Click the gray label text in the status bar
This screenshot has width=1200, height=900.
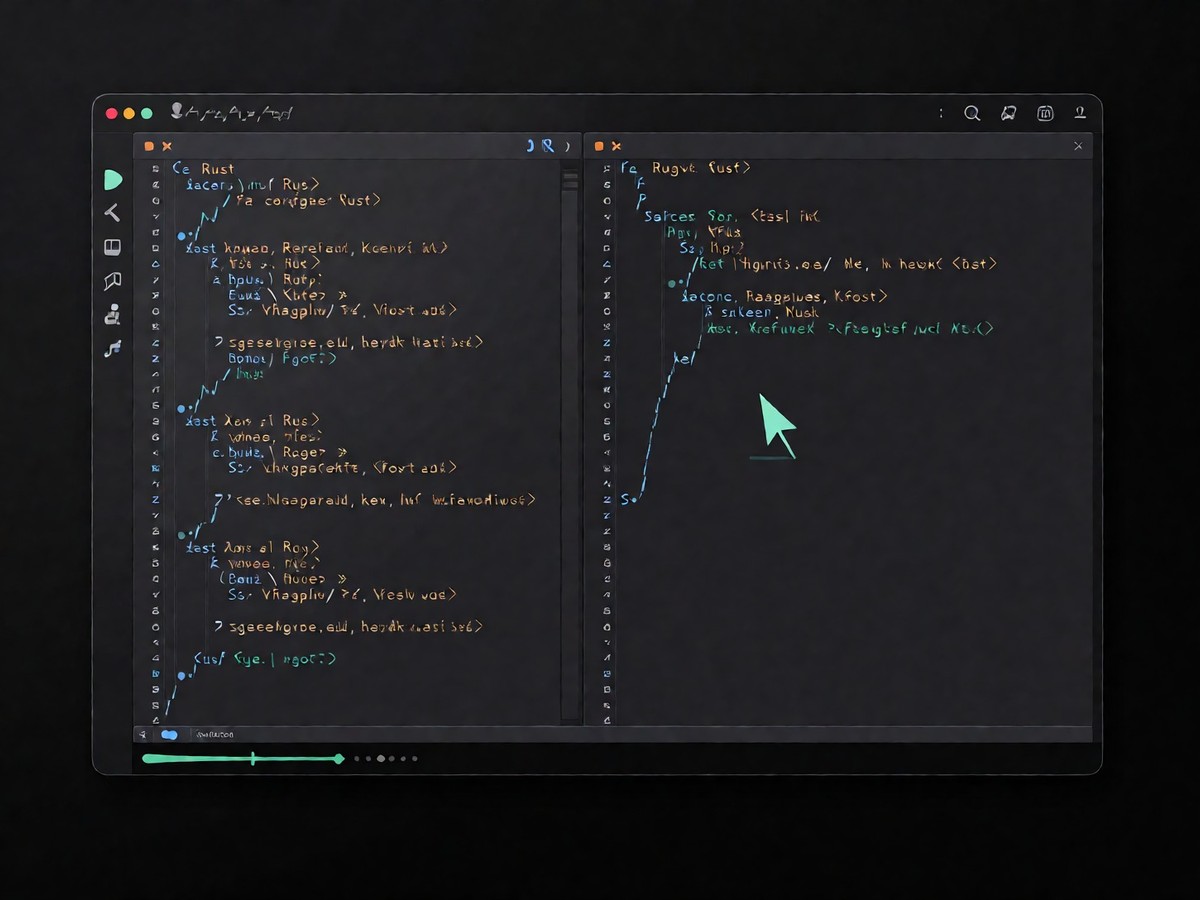(x=215, y=735)
